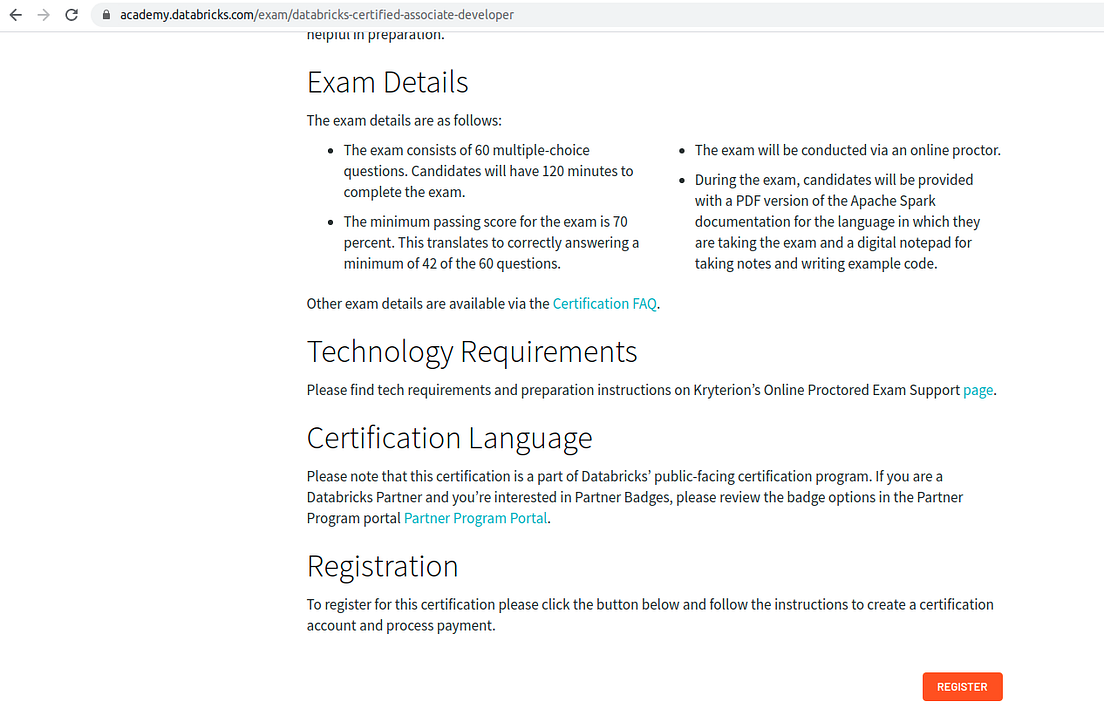Click the Technology Requirements heading
Screen dimensions: 1104x716
472,351
